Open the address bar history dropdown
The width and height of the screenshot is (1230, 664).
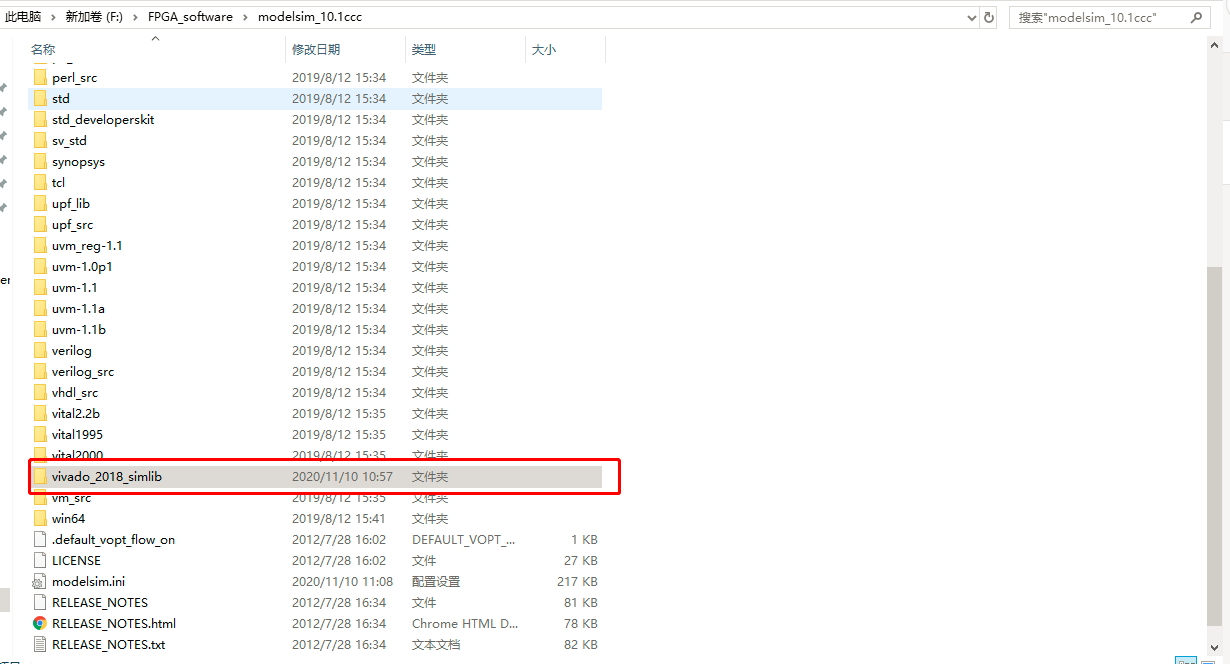[x=973, y=17]
